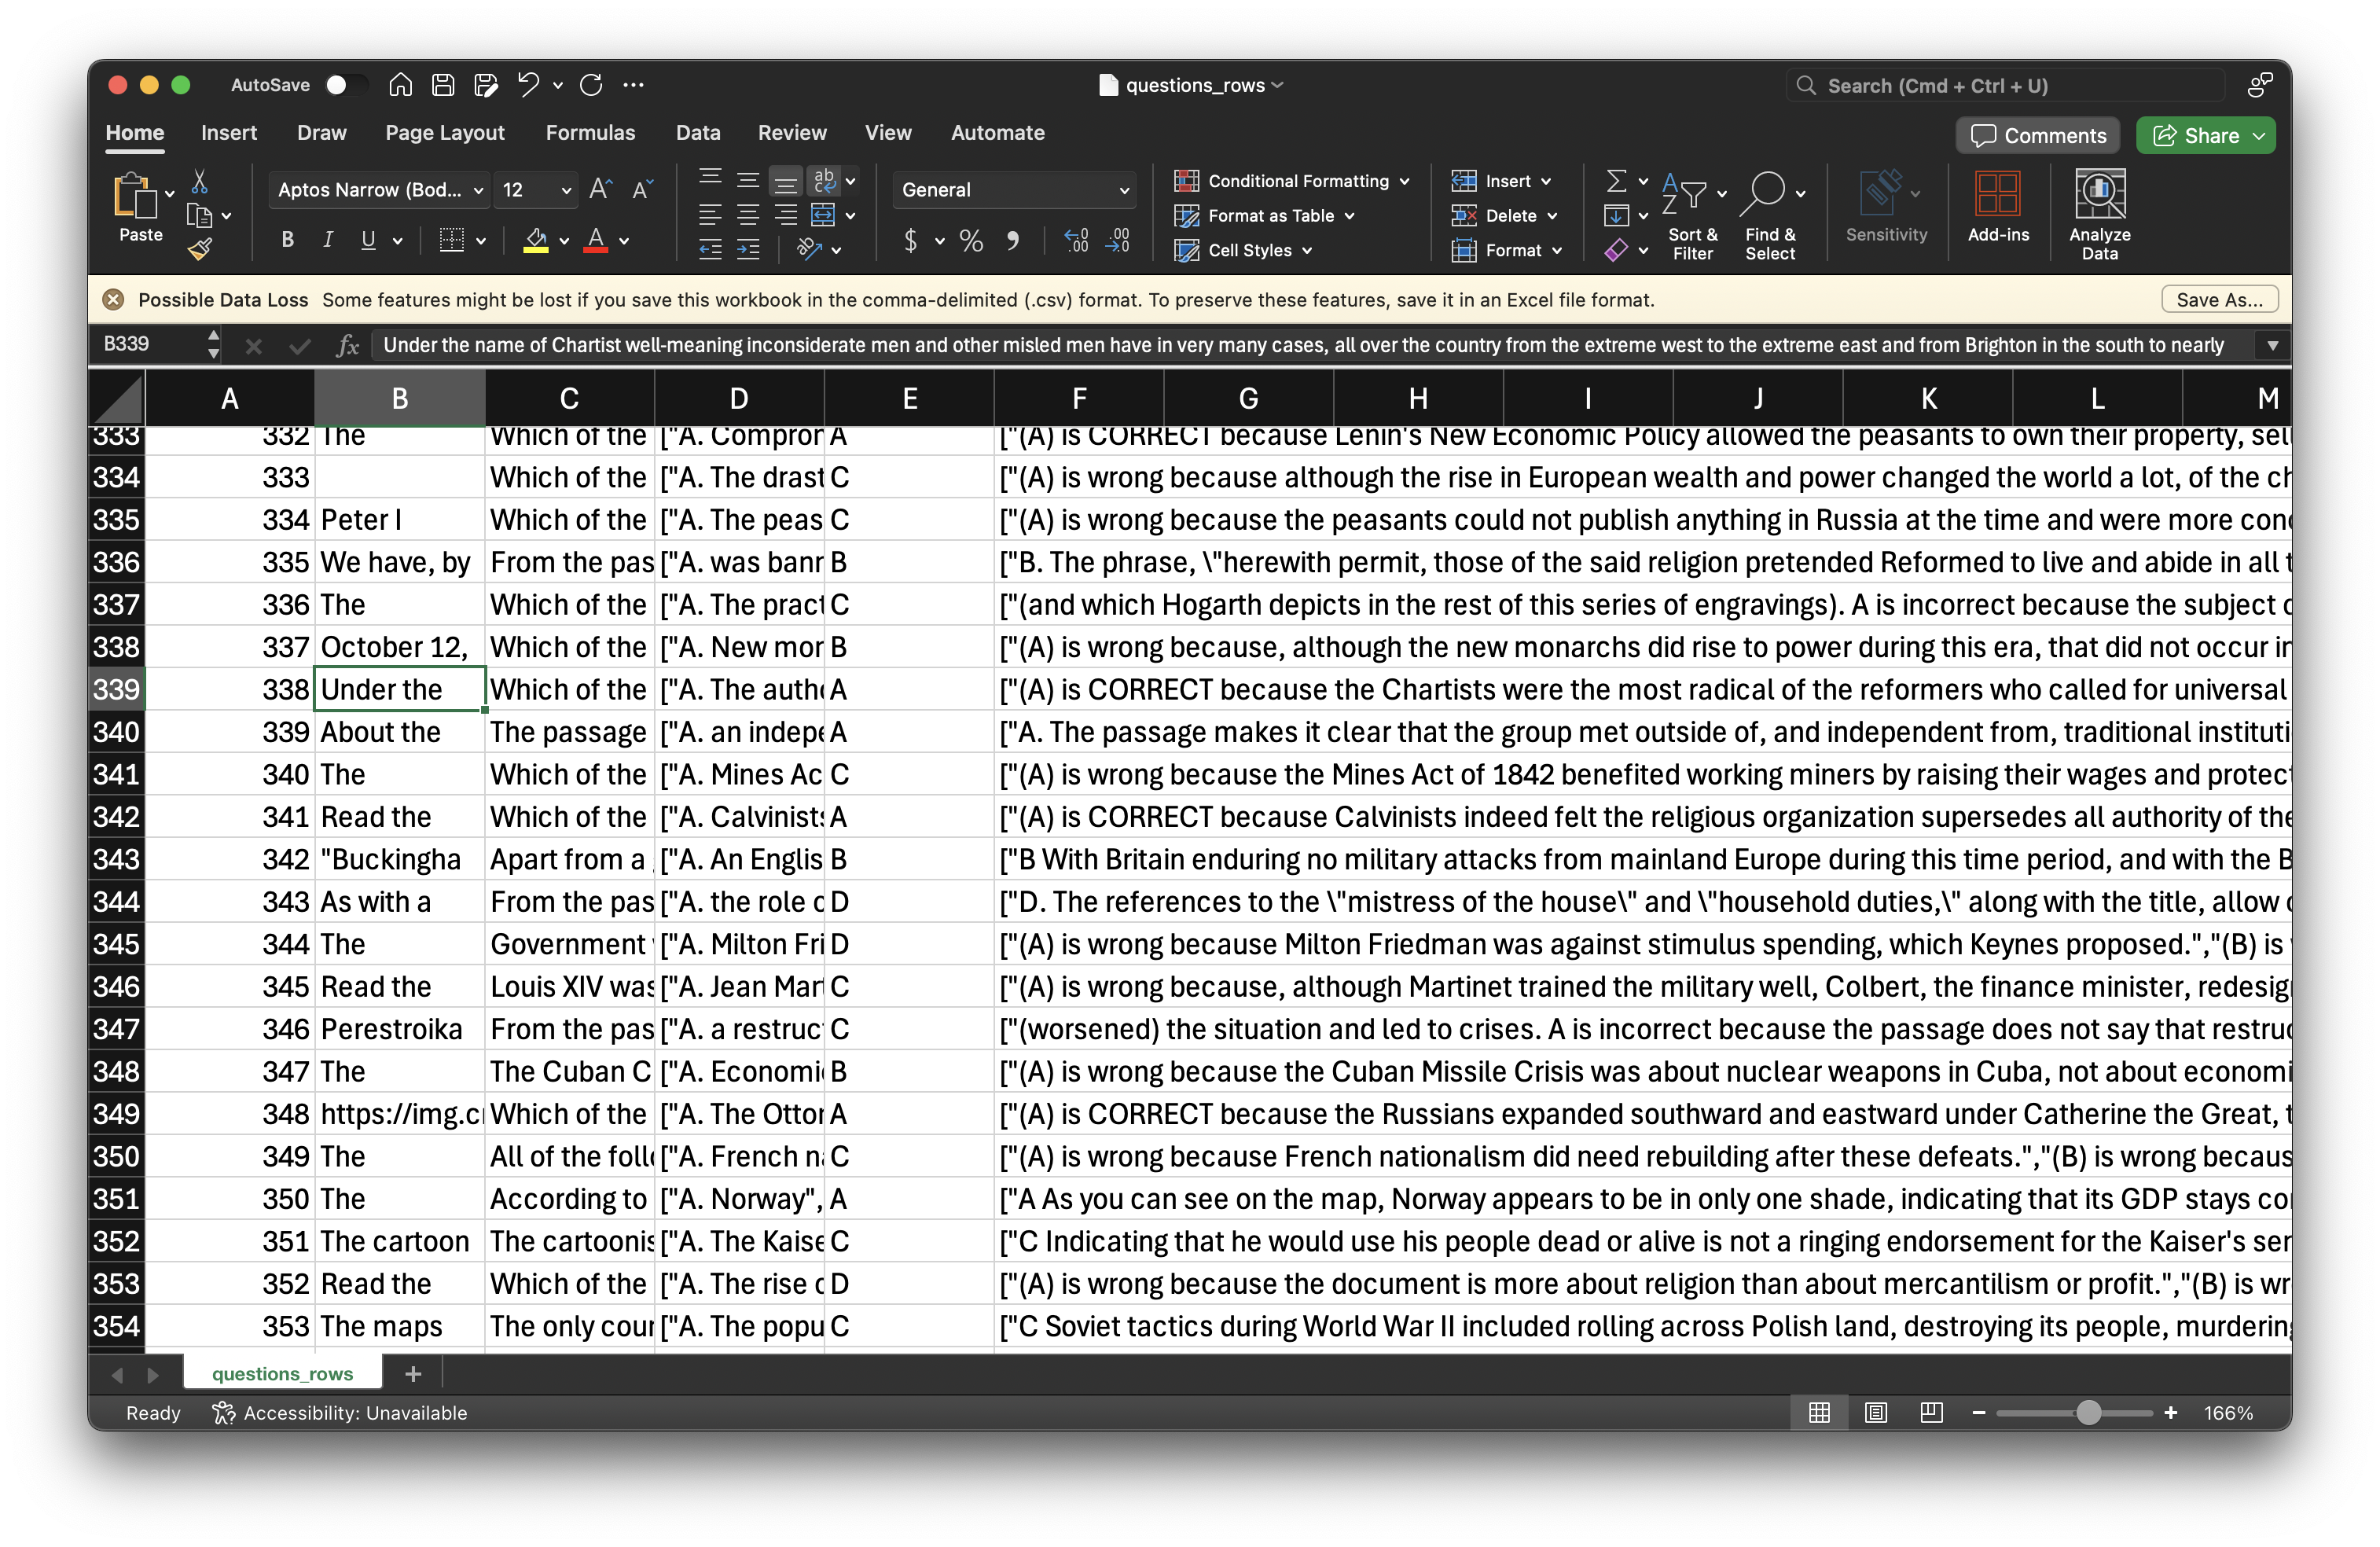Viewport: 2380px width, 1547px height.
Task: Click zoom in plus button
Action: click(x=2170, y=1413)
